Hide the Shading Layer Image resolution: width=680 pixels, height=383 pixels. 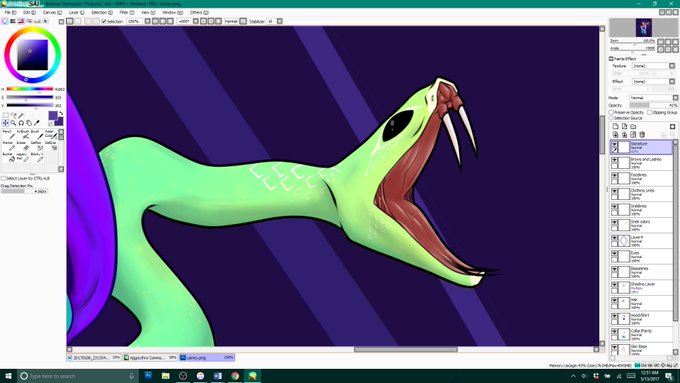coord(615,285)
